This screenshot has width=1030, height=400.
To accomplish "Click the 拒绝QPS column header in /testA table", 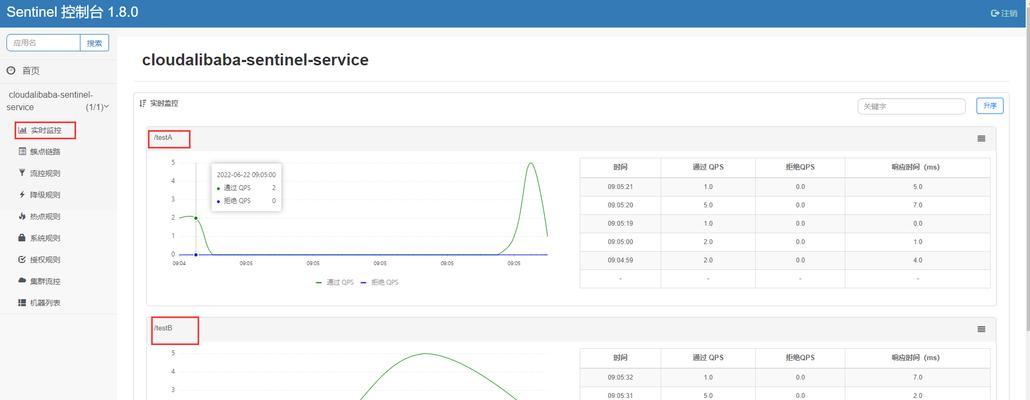I will [x=800, y=167].
